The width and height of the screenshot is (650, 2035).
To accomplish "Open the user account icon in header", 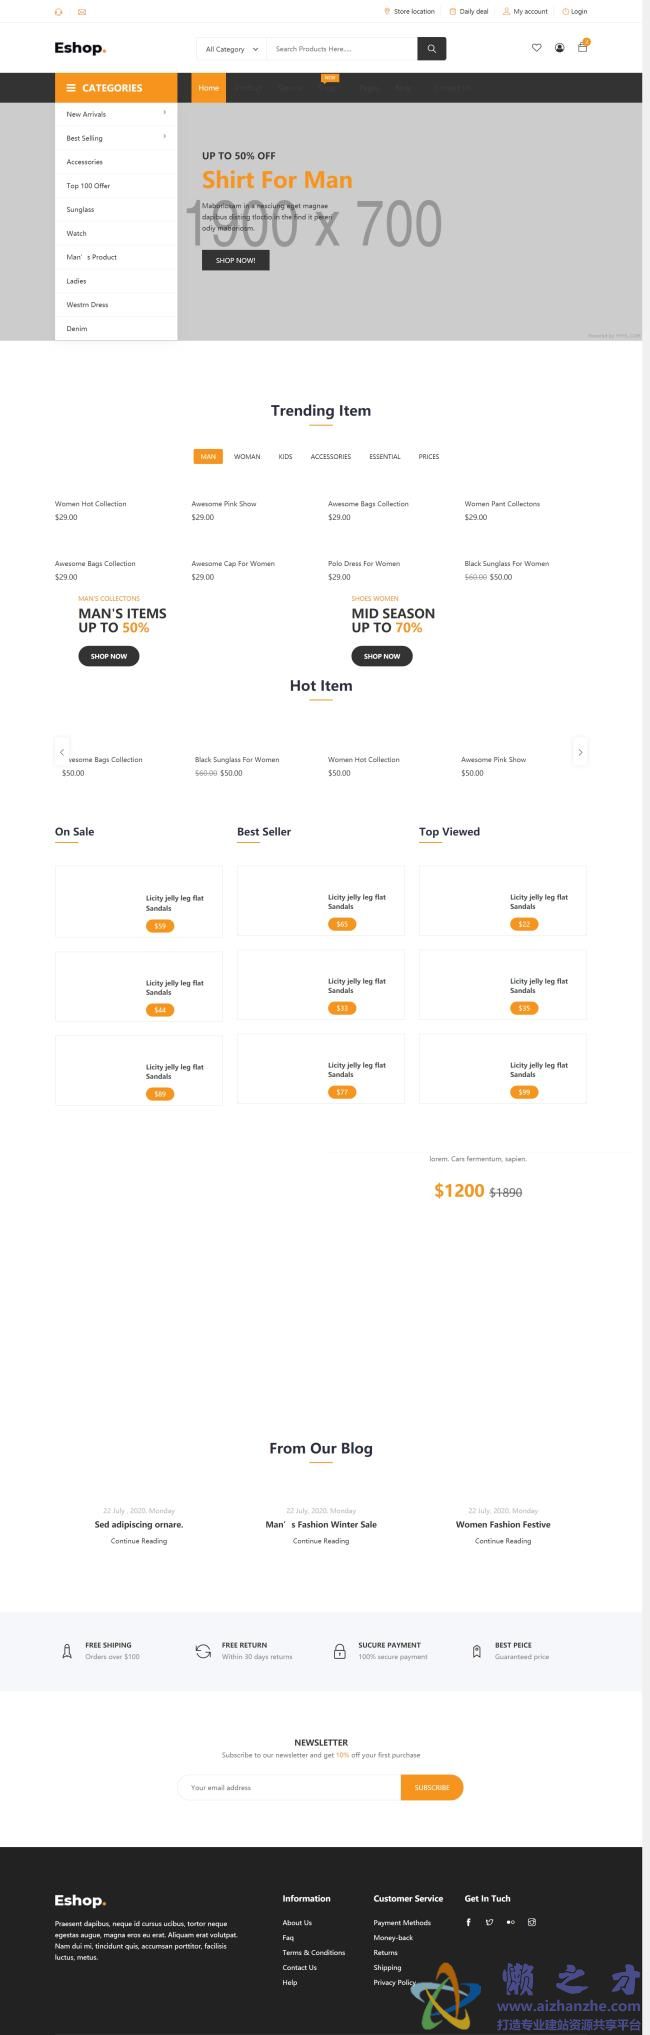I will pos(559,48).
